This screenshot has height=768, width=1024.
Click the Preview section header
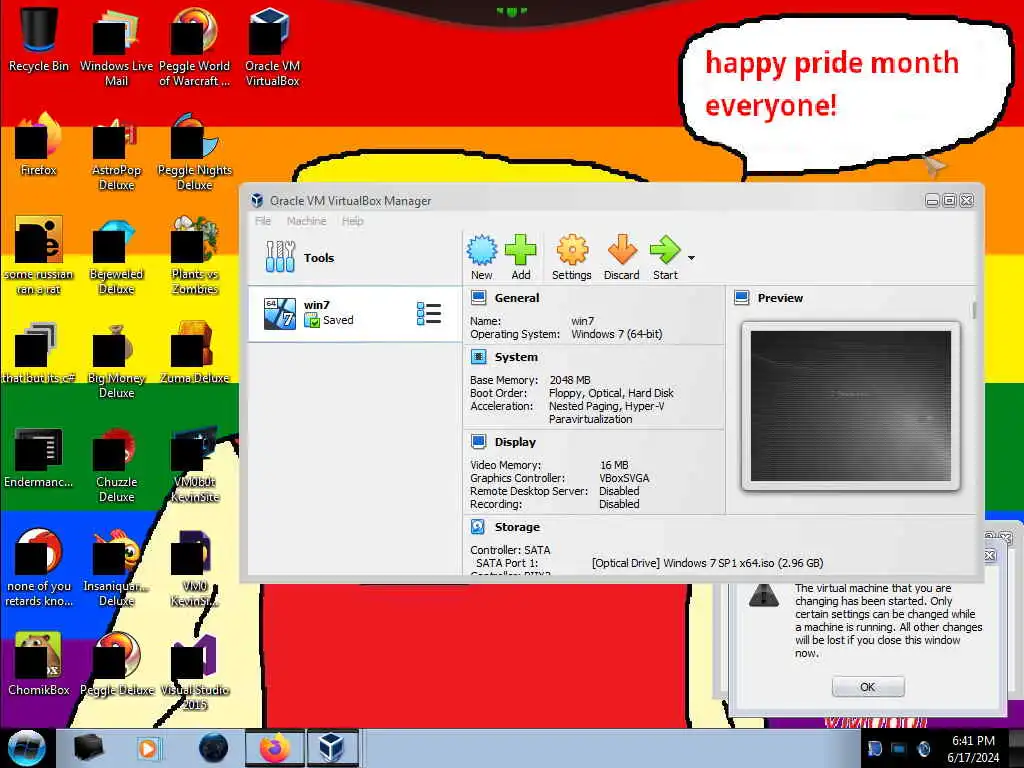[x=780, y=298]
